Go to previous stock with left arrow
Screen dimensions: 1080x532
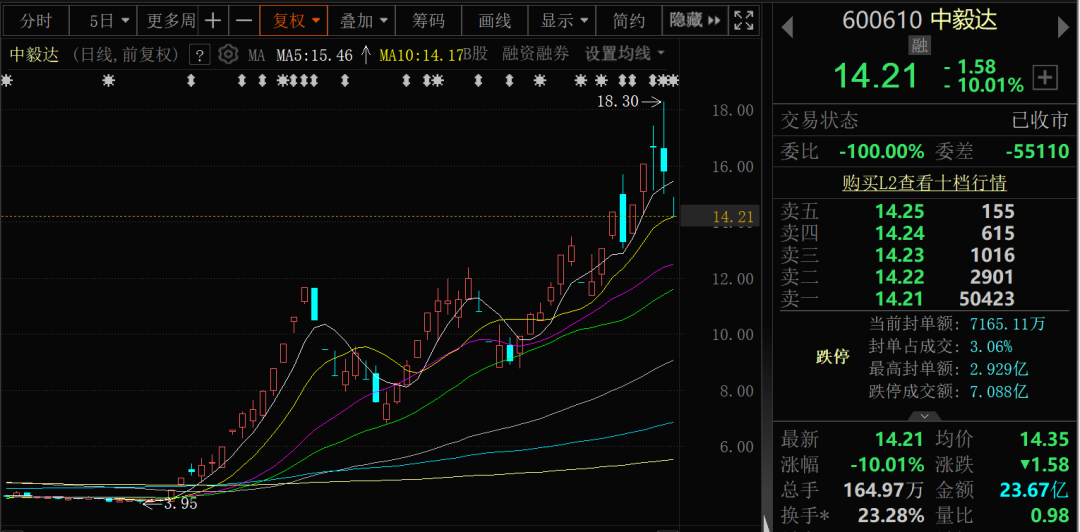(x=788, y=26)
